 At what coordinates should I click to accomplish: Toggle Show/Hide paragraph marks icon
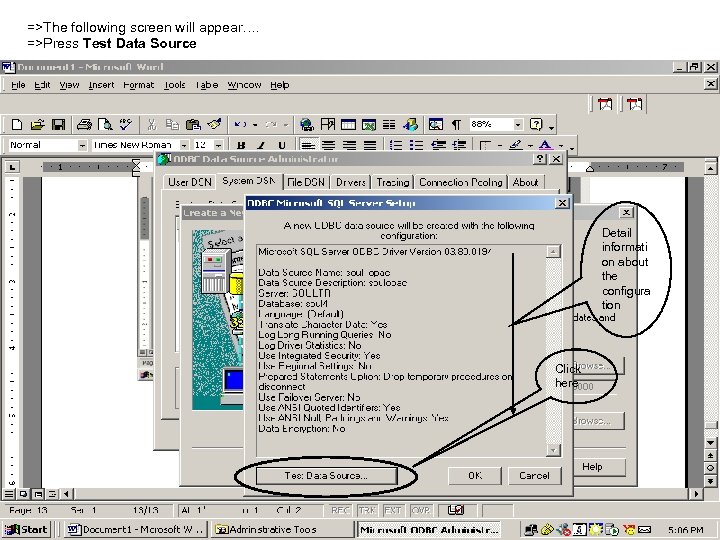click(x=456, y=124)
